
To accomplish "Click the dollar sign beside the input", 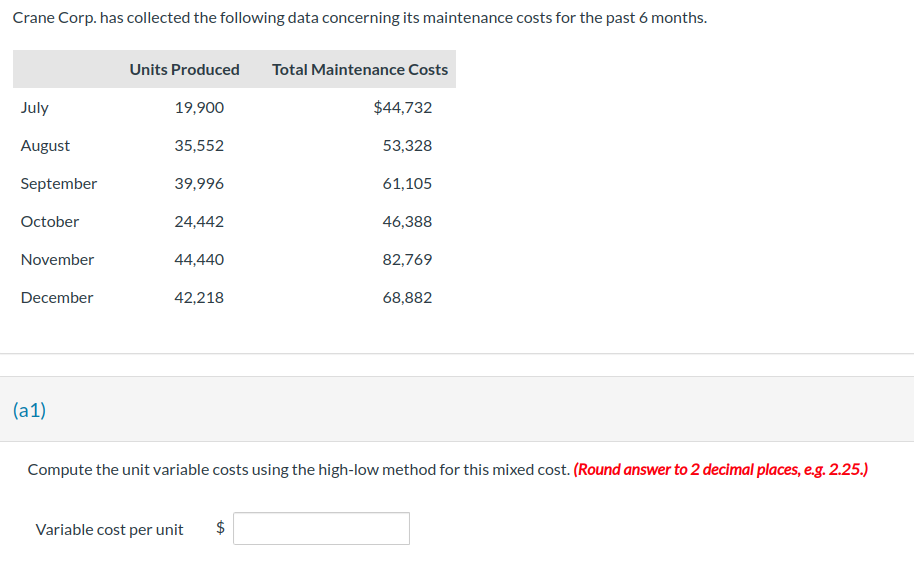I will pos(220,528).
